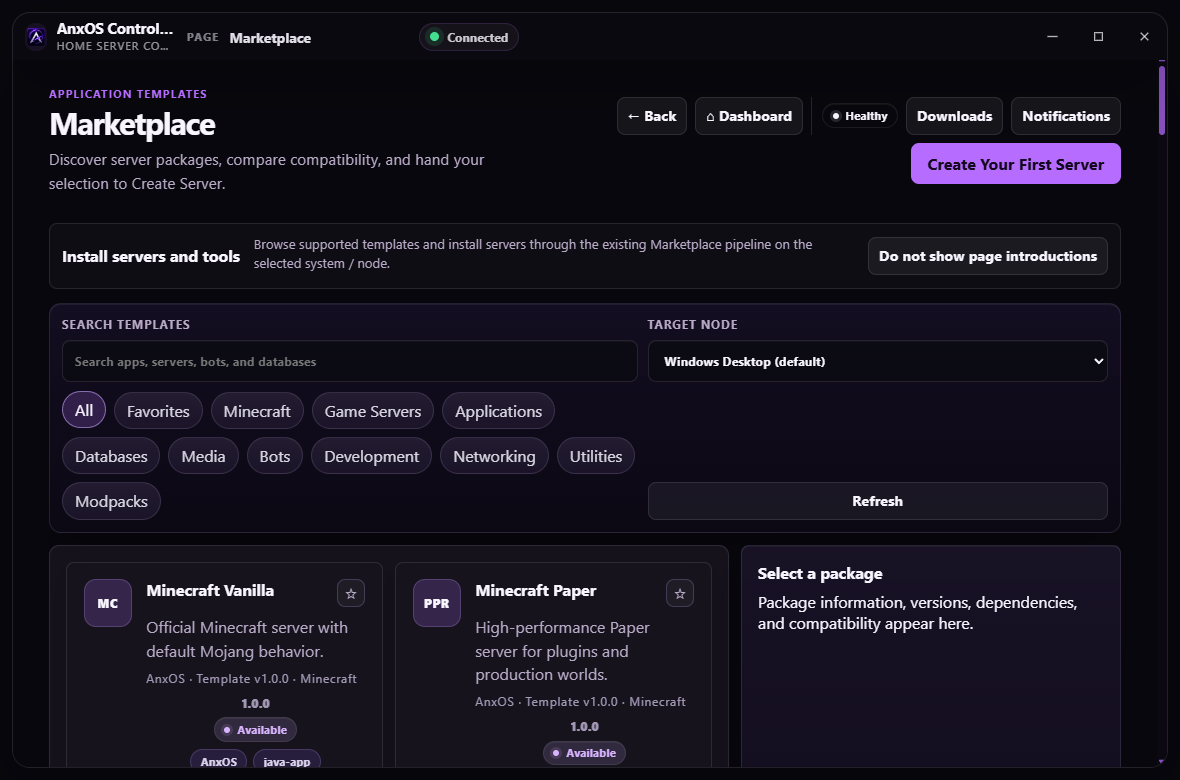The height and width of the screenshot is (780, 1180).
Task: Click the PPR badge on Minecraft Paper card
Action: (x=436, y=603)
